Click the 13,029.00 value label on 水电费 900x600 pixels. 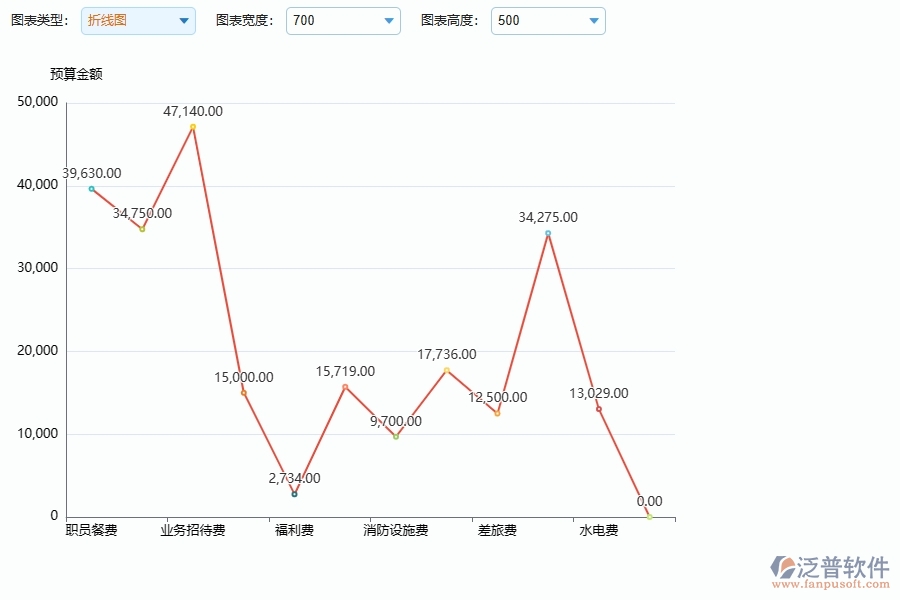point(597,393)
